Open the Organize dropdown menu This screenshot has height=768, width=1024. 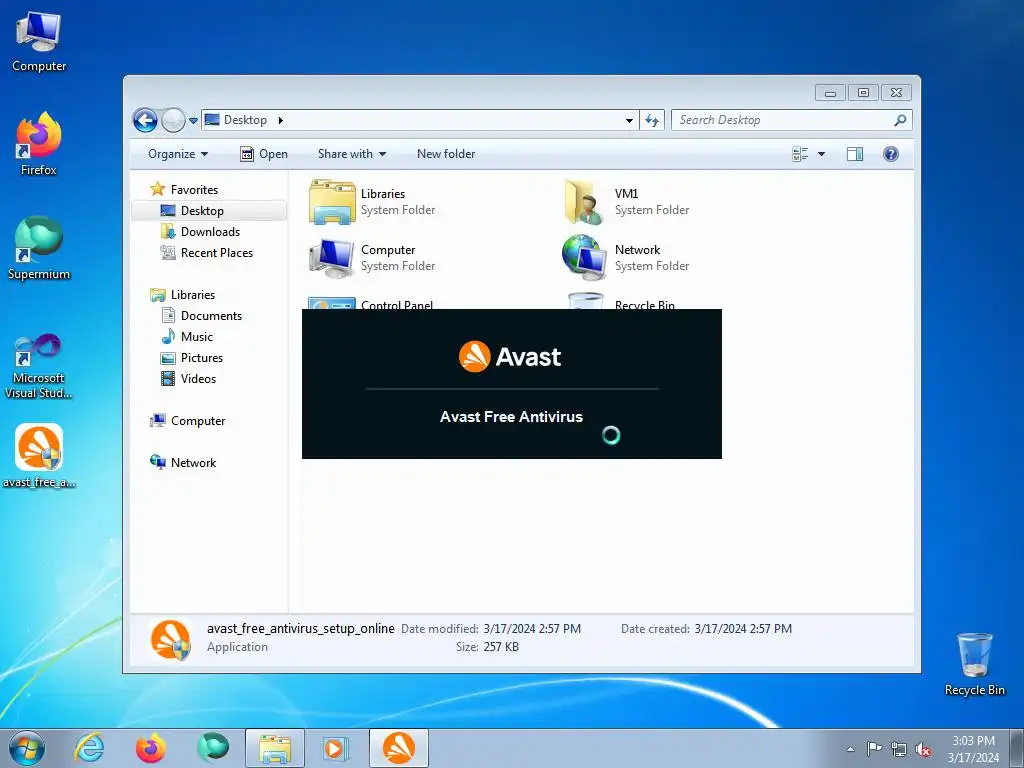pyautogui.click(x=178, y=154)
